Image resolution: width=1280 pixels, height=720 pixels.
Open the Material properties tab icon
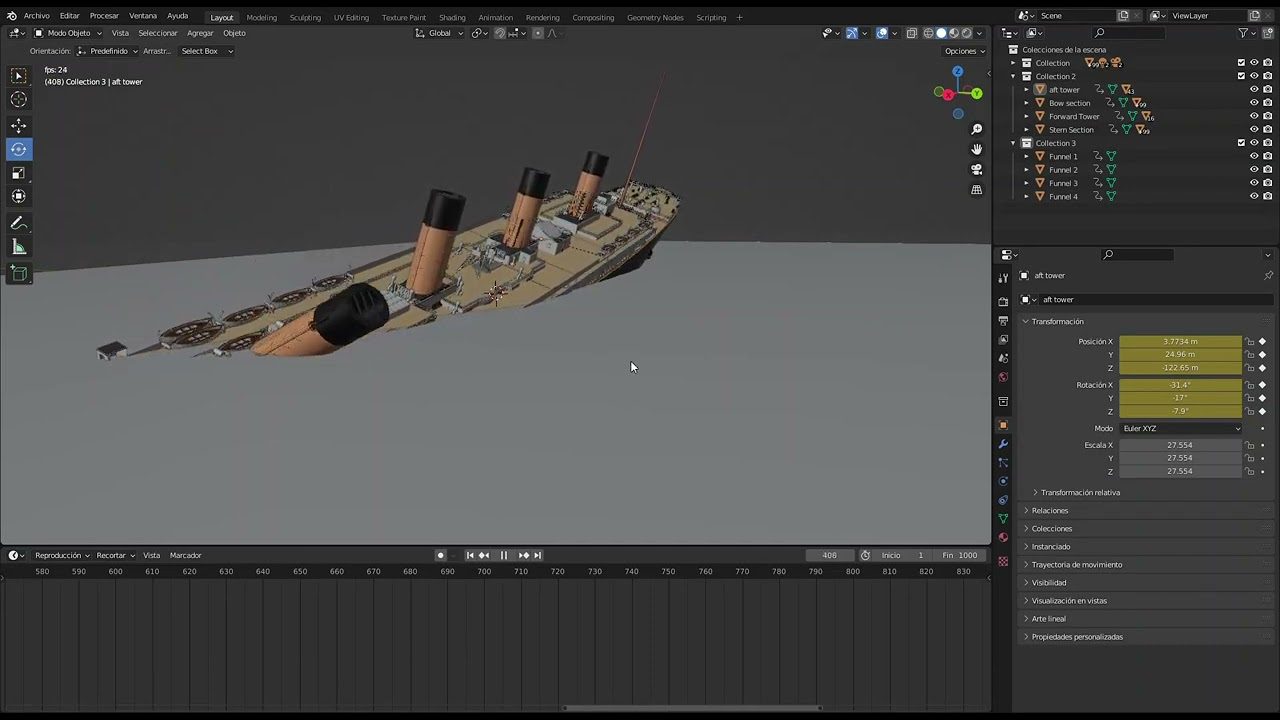1003,538
